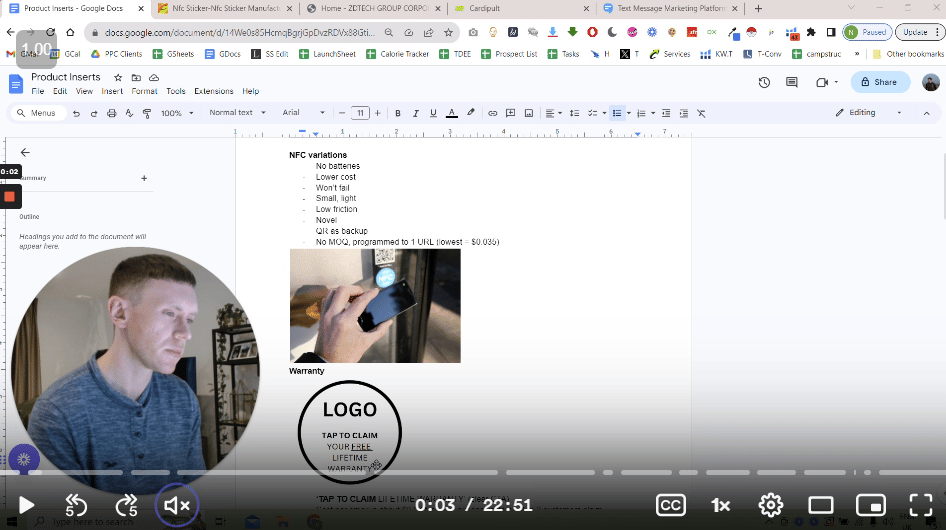This screenshot has width=946, height=530.
Task: Toggle bulleted list
Action: point(617,113)
